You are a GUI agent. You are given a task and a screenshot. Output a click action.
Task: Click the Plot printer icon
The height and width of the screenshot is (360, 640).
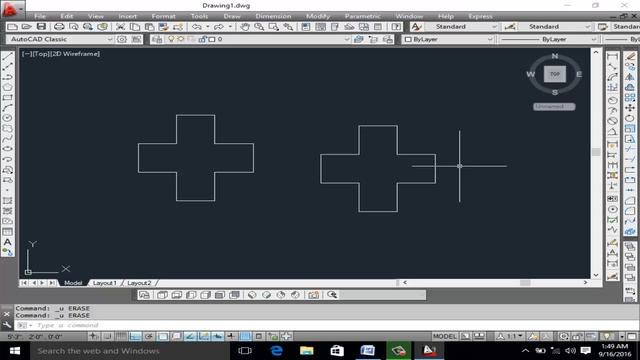click(x=59, y=27)
